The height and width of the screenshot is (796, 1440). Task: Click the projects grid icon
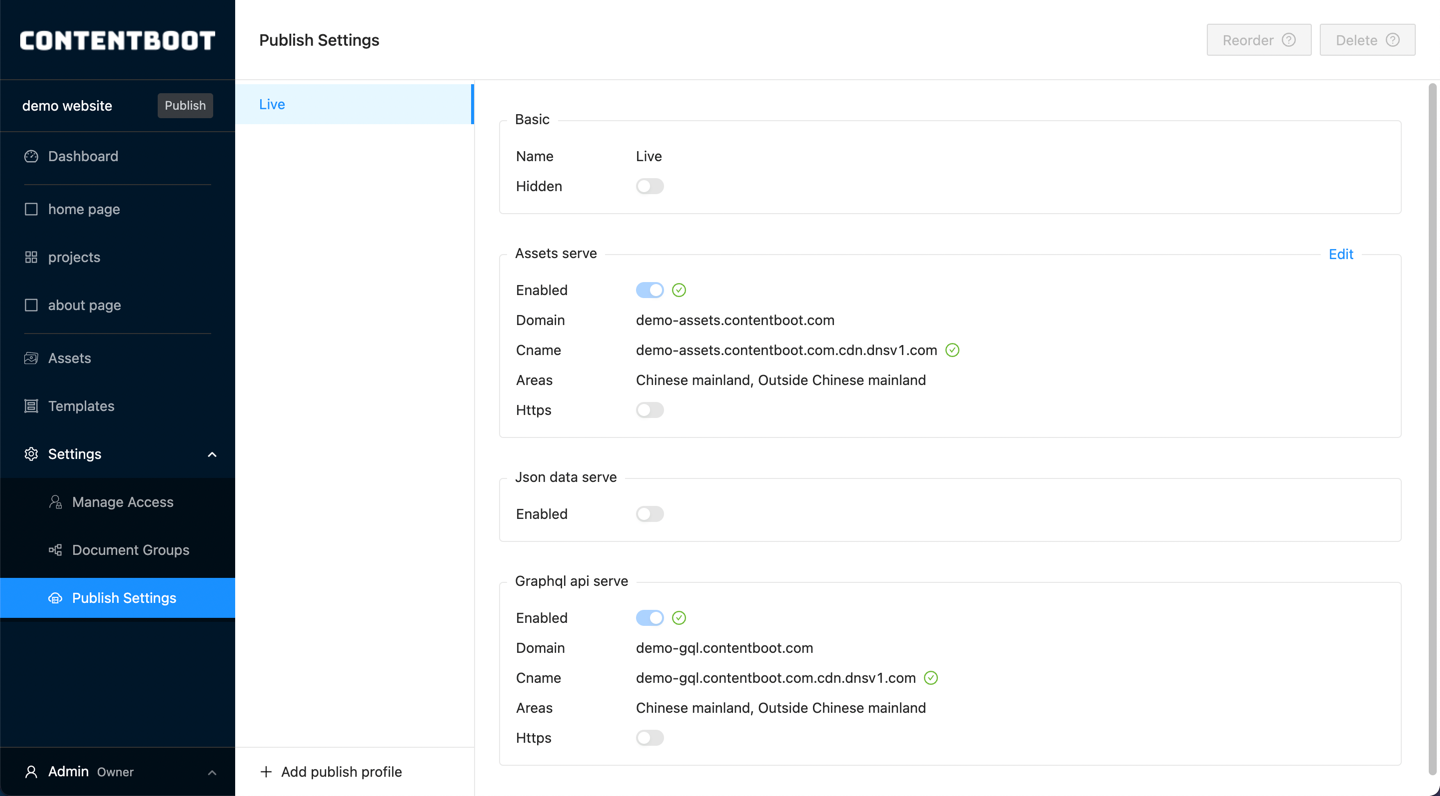click(x=31, y=257)
